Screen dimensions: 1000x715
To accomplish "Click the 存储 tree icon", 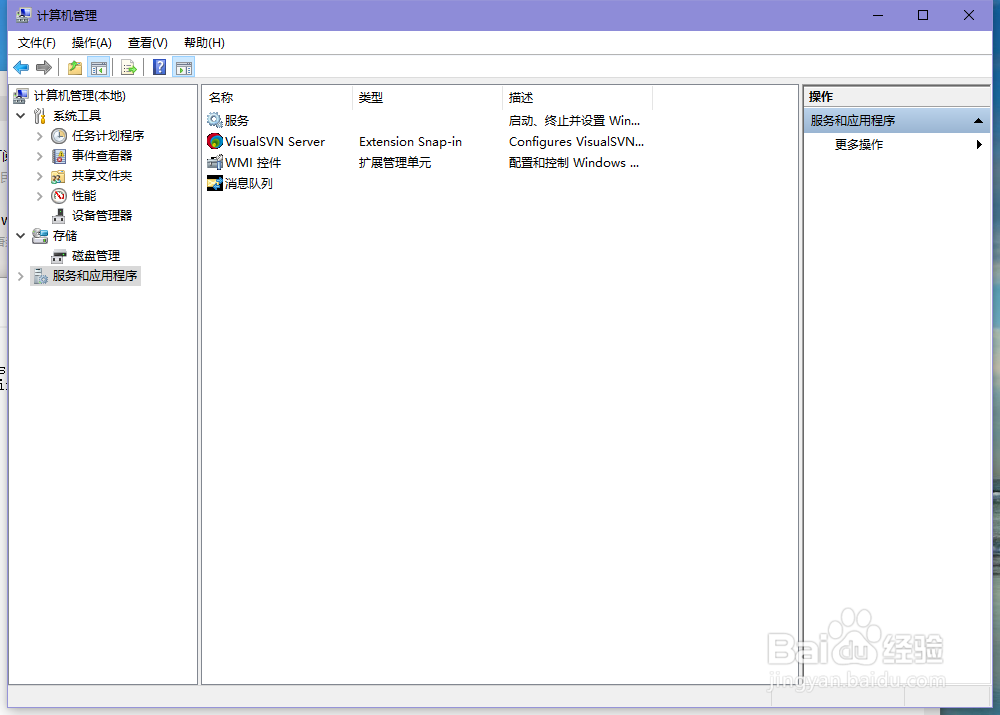I will point(40,235).
